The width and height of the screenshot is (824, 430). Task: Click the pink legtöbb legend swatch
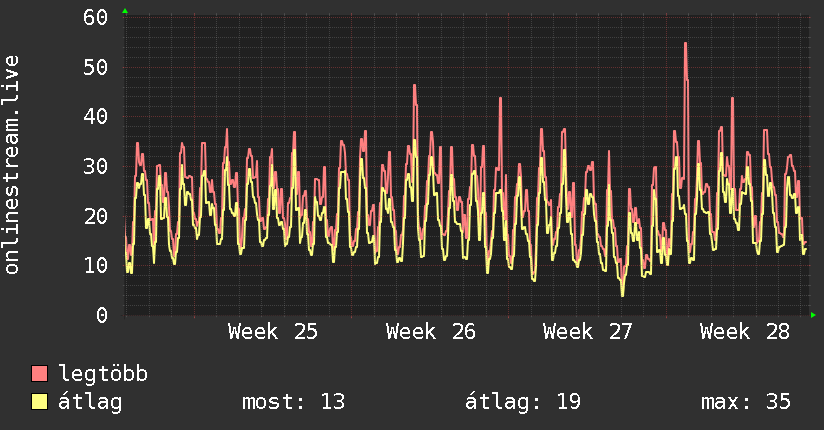pyautogui.click(x=39, y=373)
